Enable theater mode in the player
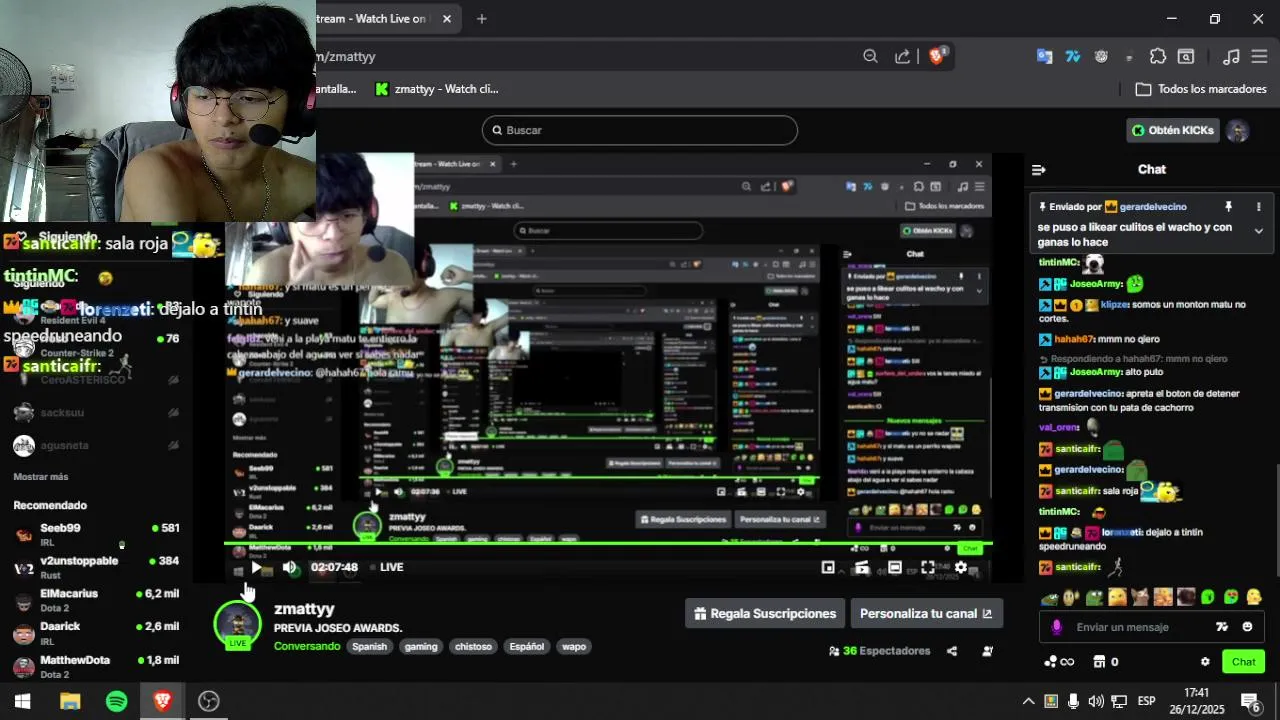 (x=895, y=567)
